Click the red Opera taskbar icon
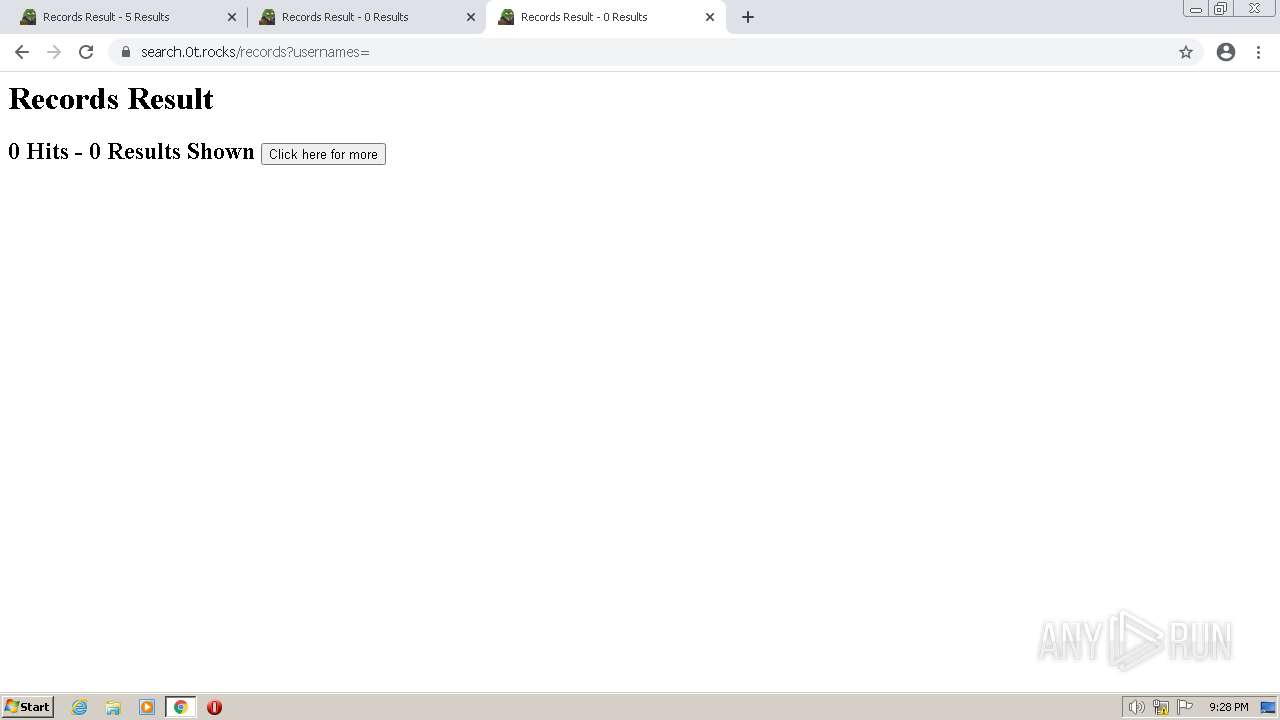Screen dimensions: 1280x720 tap(214, 707)
